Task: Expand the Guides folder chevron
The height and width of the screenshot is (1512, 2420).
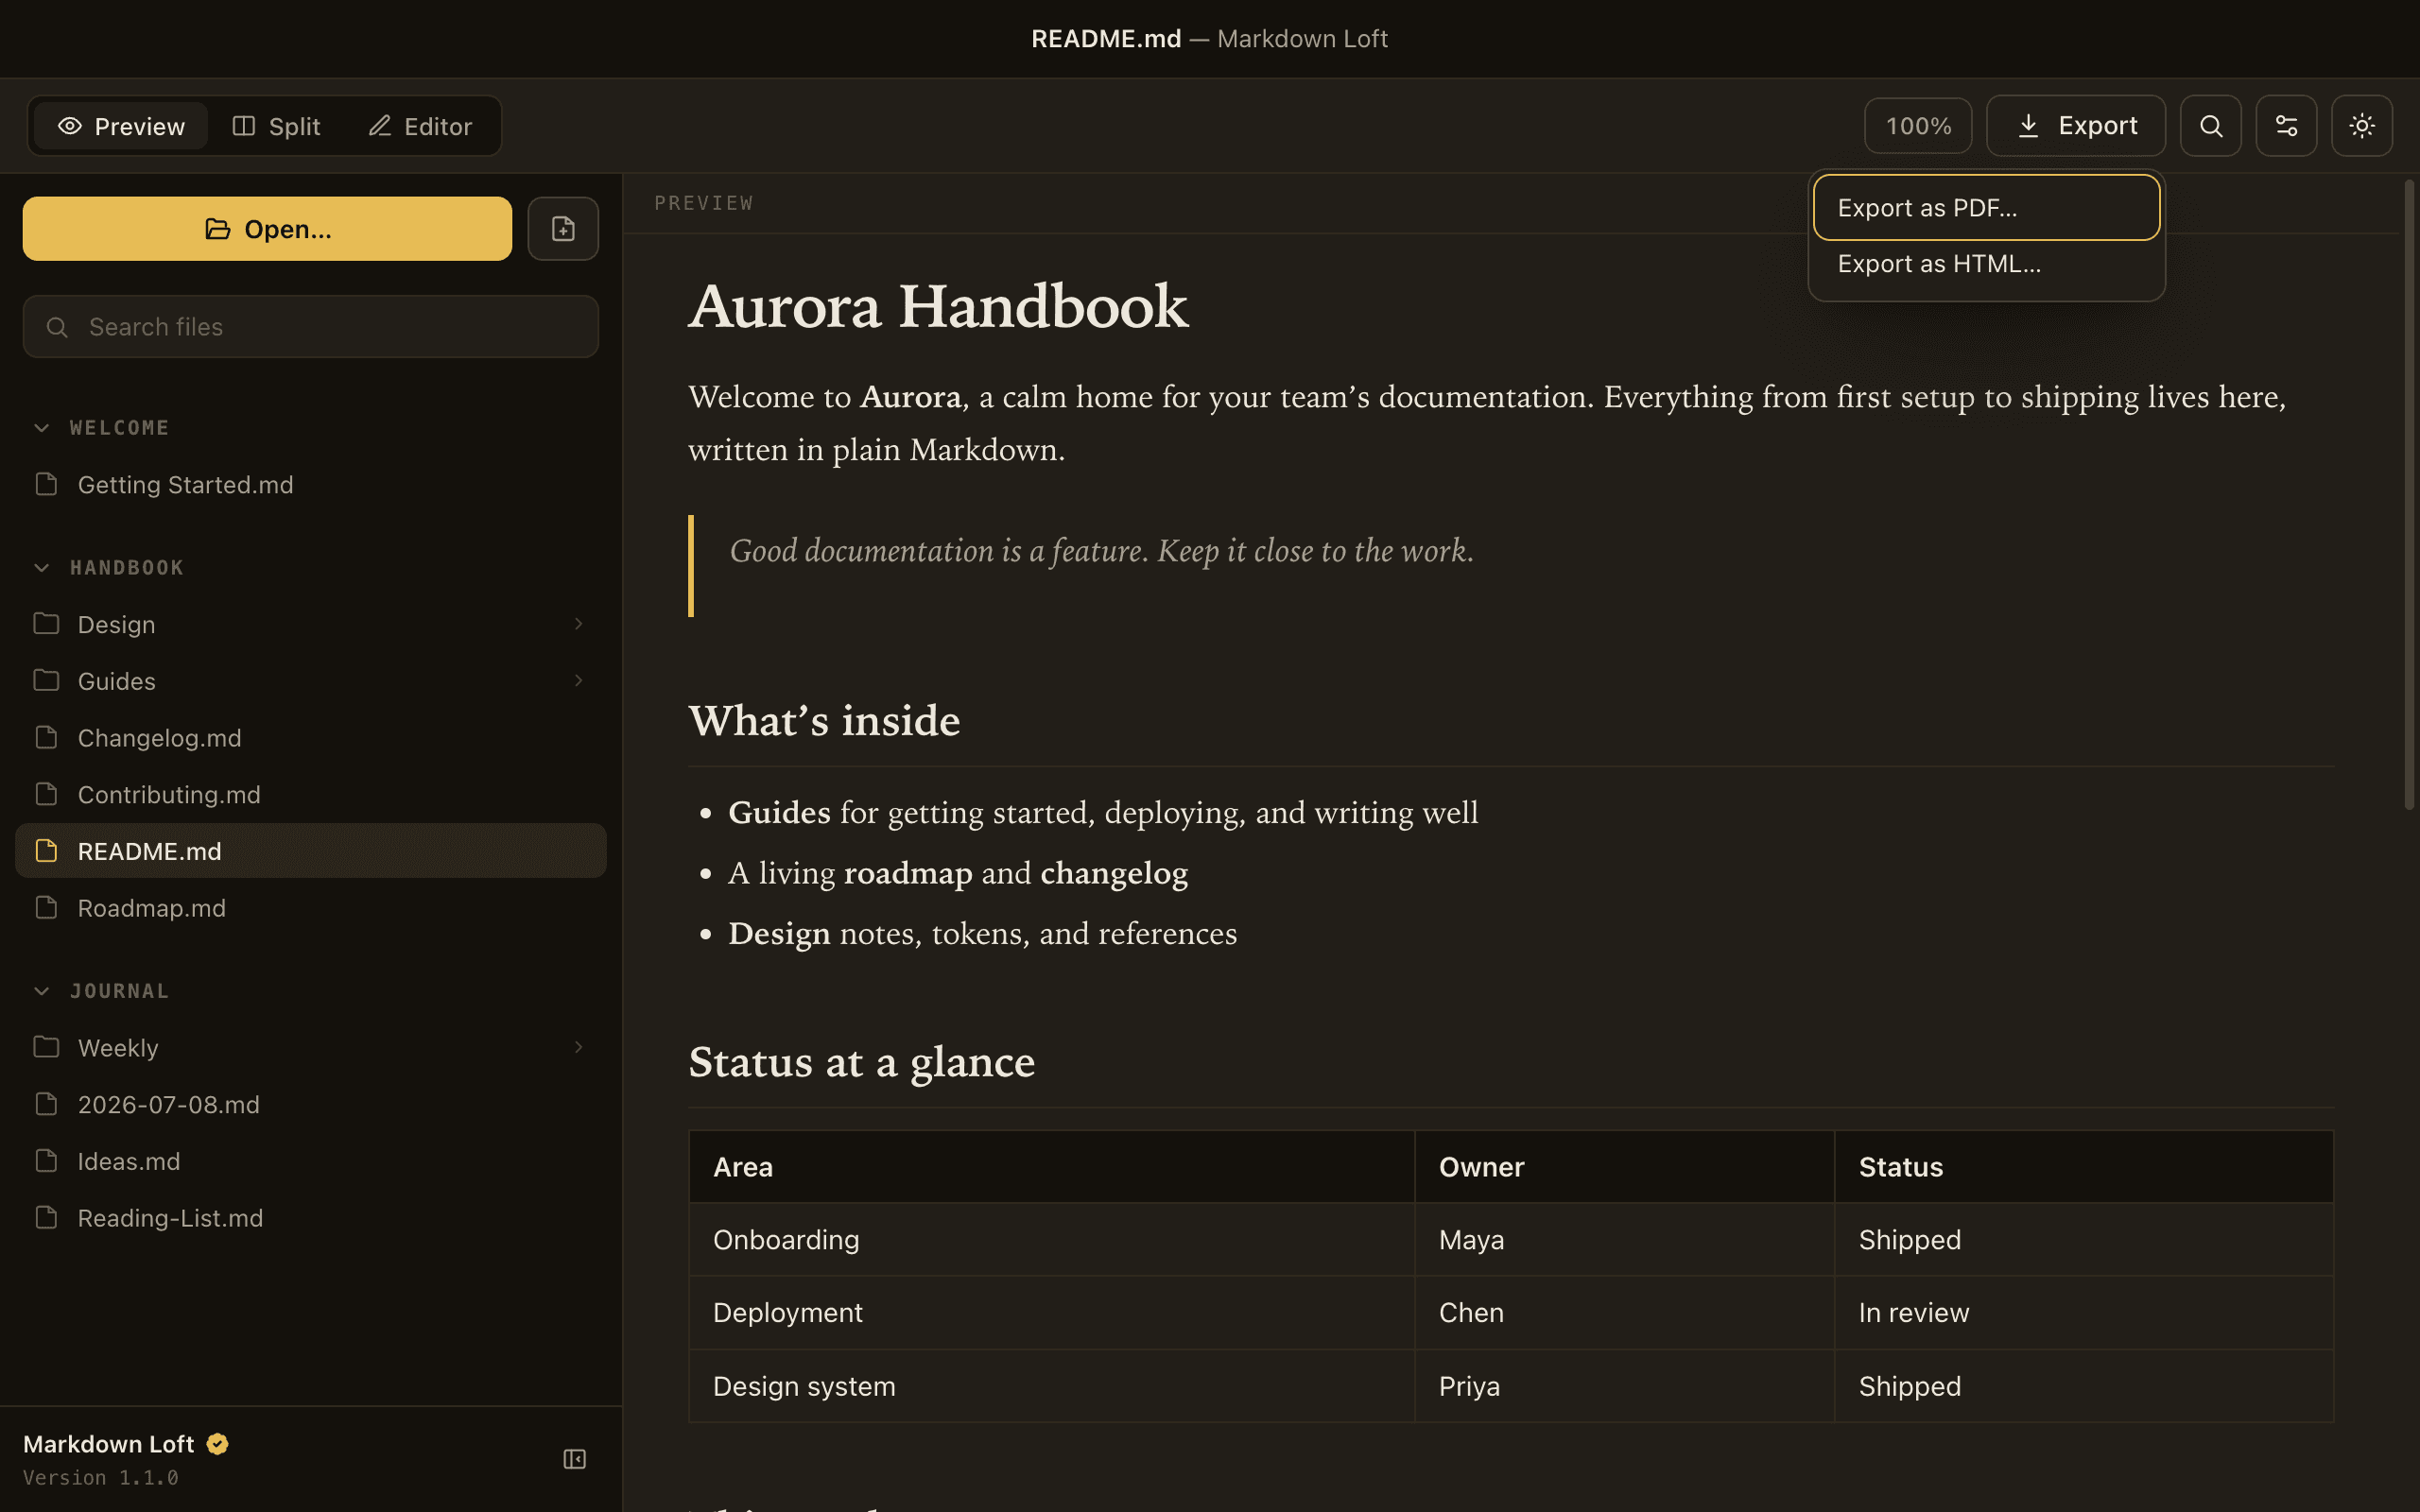Action: 578,681
